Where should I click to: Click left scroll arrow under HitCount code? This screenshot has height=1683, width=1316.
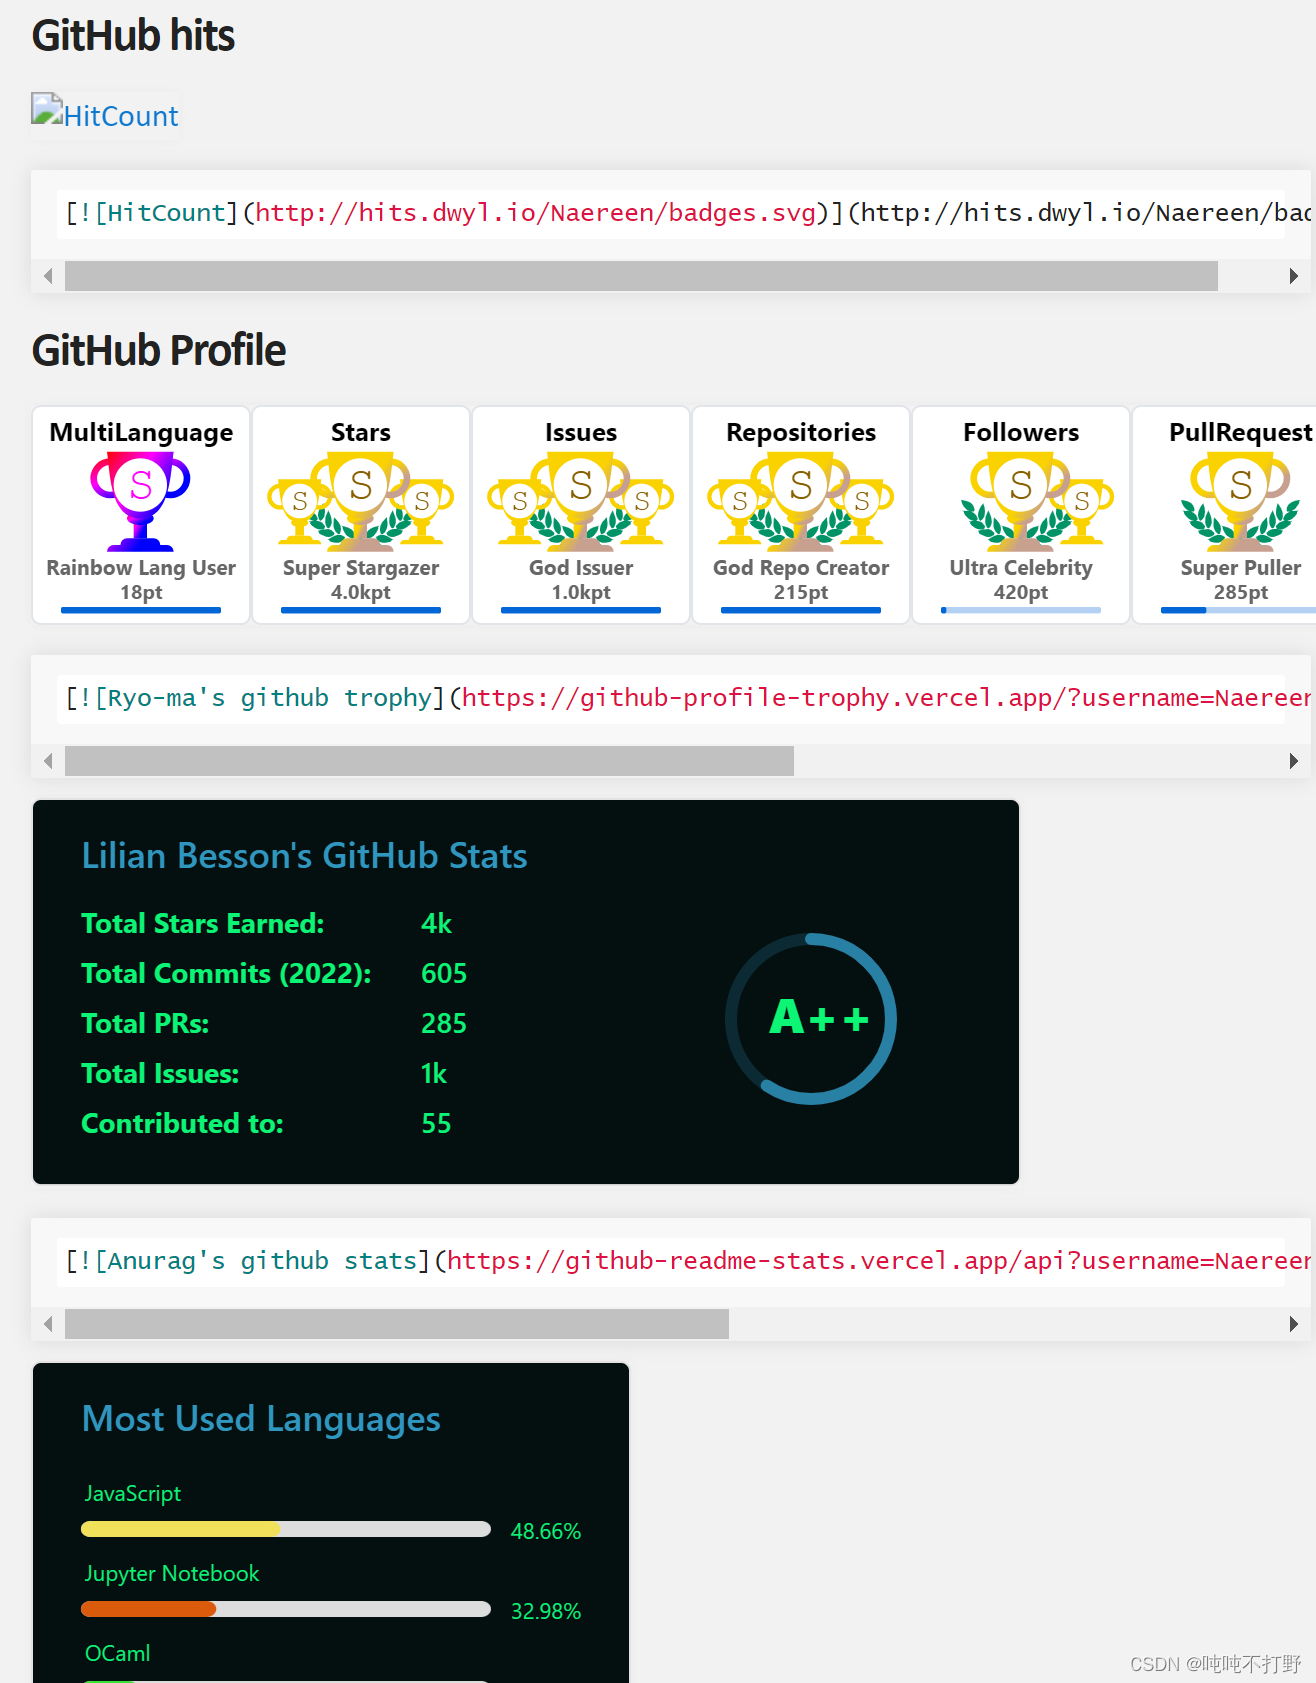coord(48,276)
